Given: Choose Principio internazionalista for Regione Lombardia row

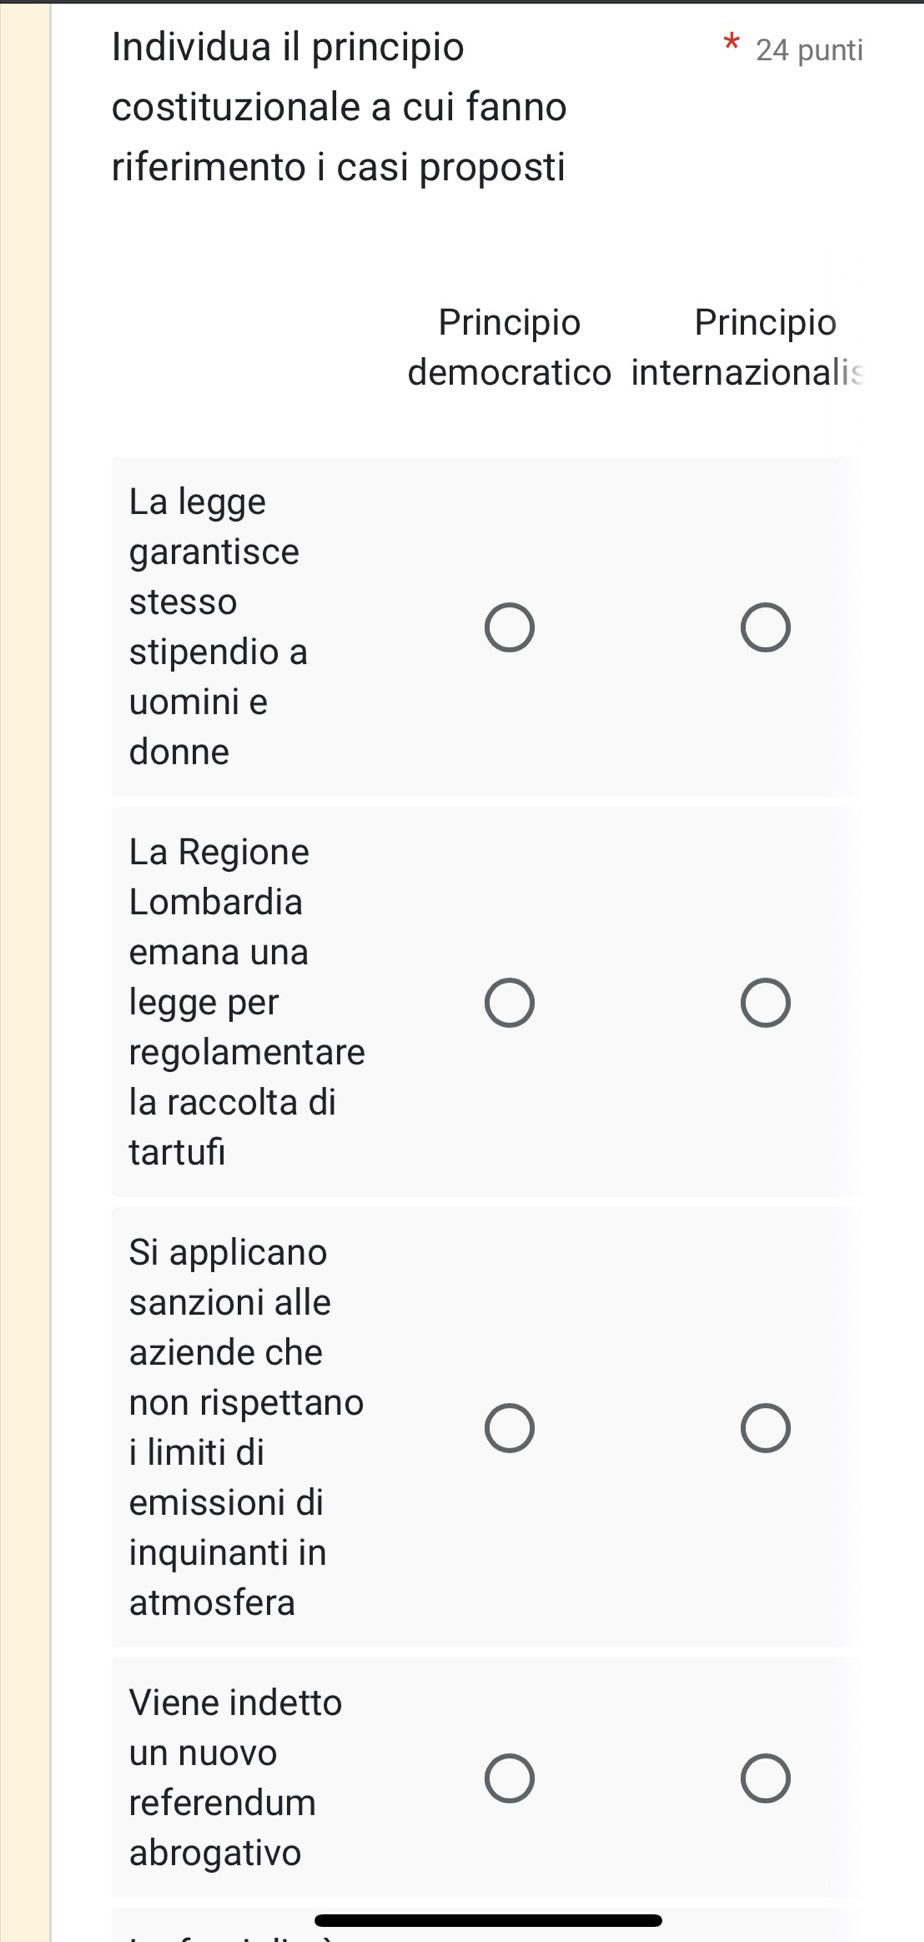Looking at the screenshot, I should (766, 1003).
